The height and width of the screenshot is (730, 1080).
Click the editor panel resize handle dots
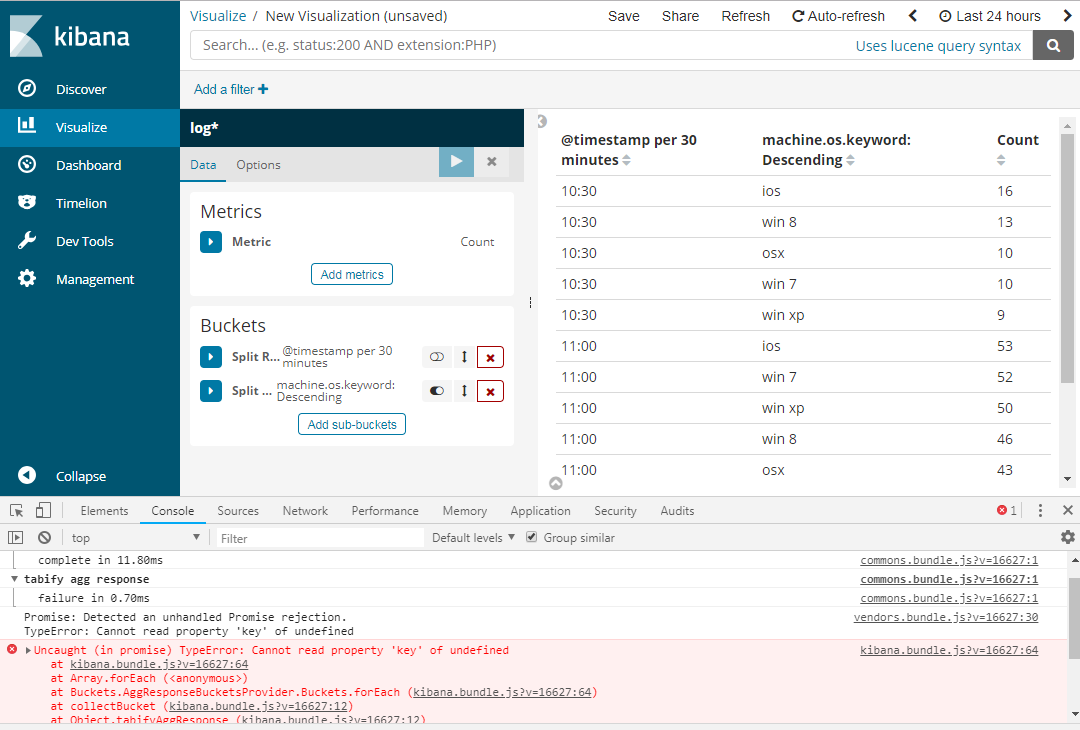pos(530,302)
